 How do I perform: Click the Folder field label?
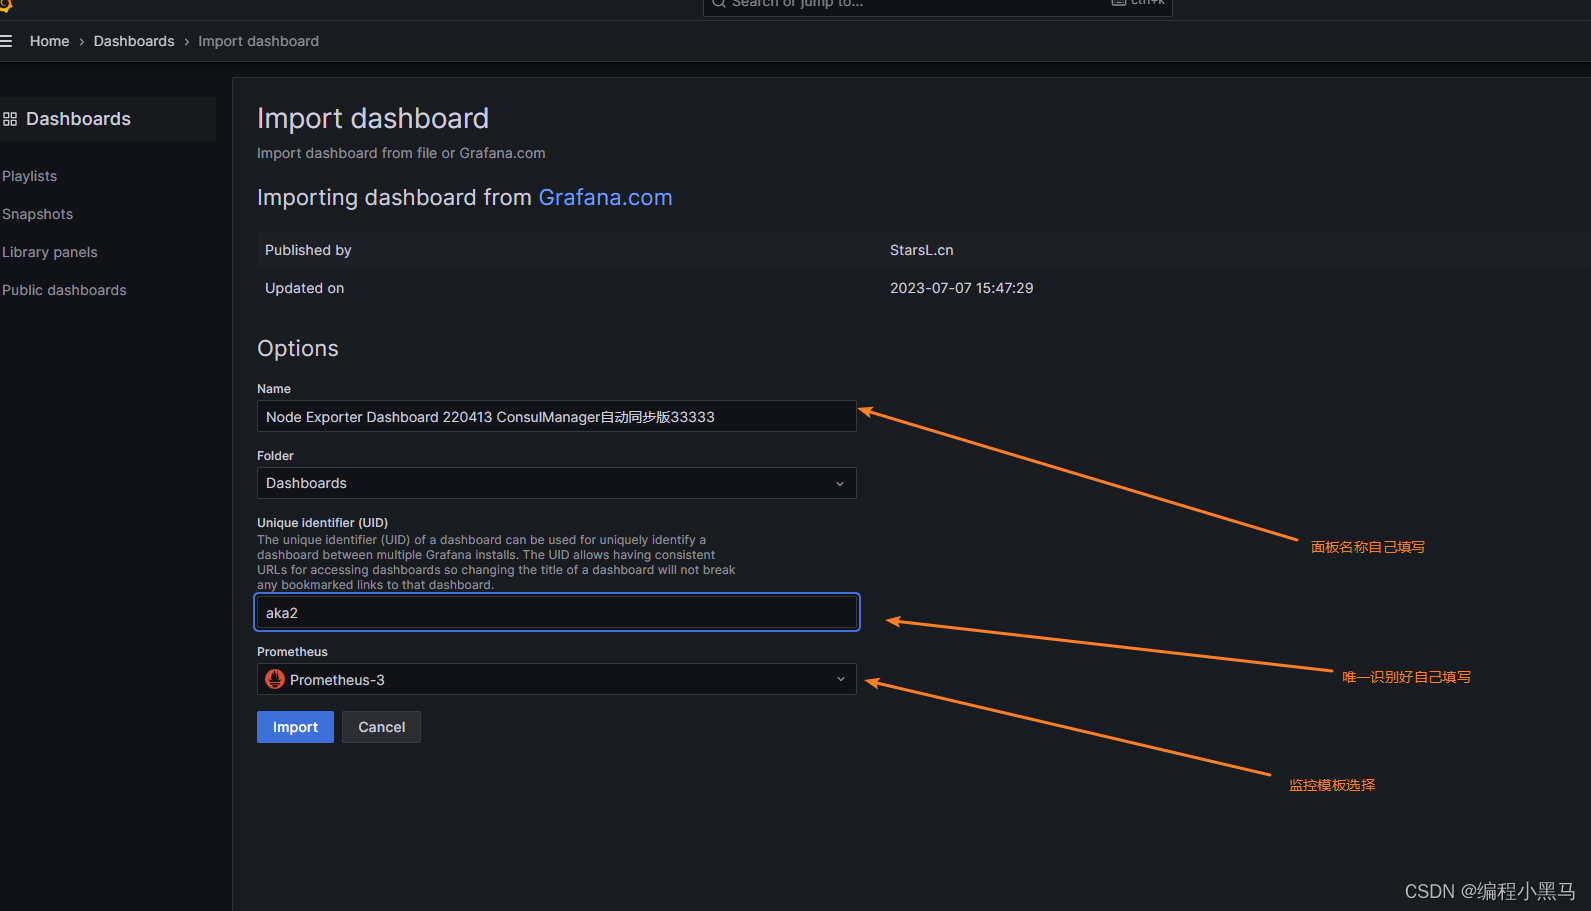pos(275,456)
